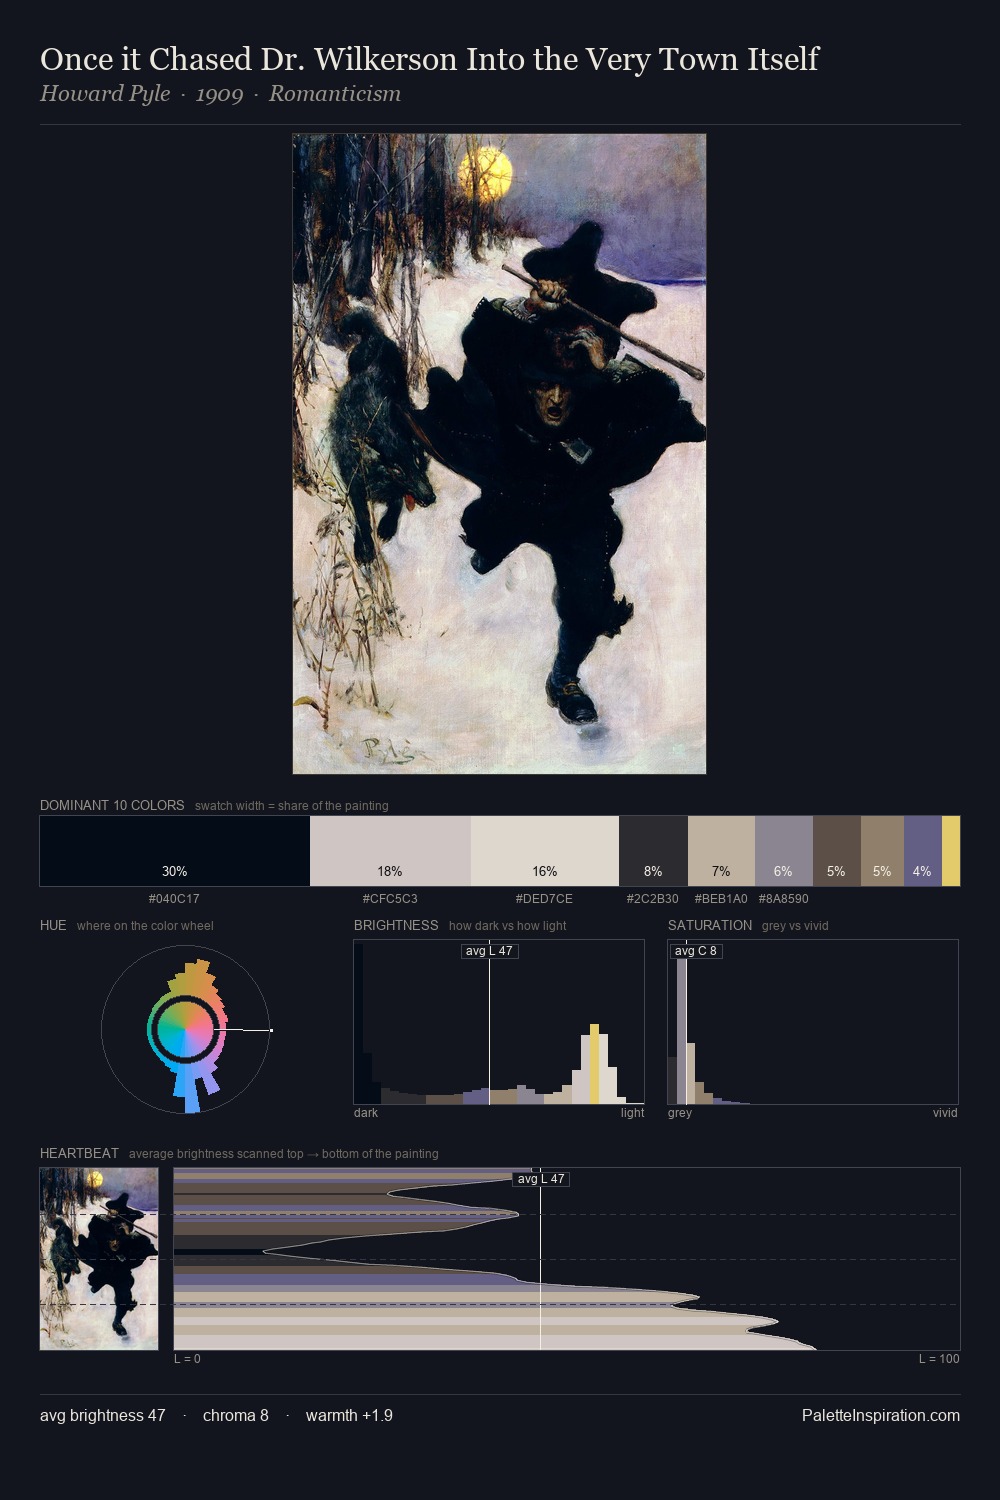Screen dimensions: 1000x1500
Task: Click the hue color wheel center
Action: coord(185,1029)
